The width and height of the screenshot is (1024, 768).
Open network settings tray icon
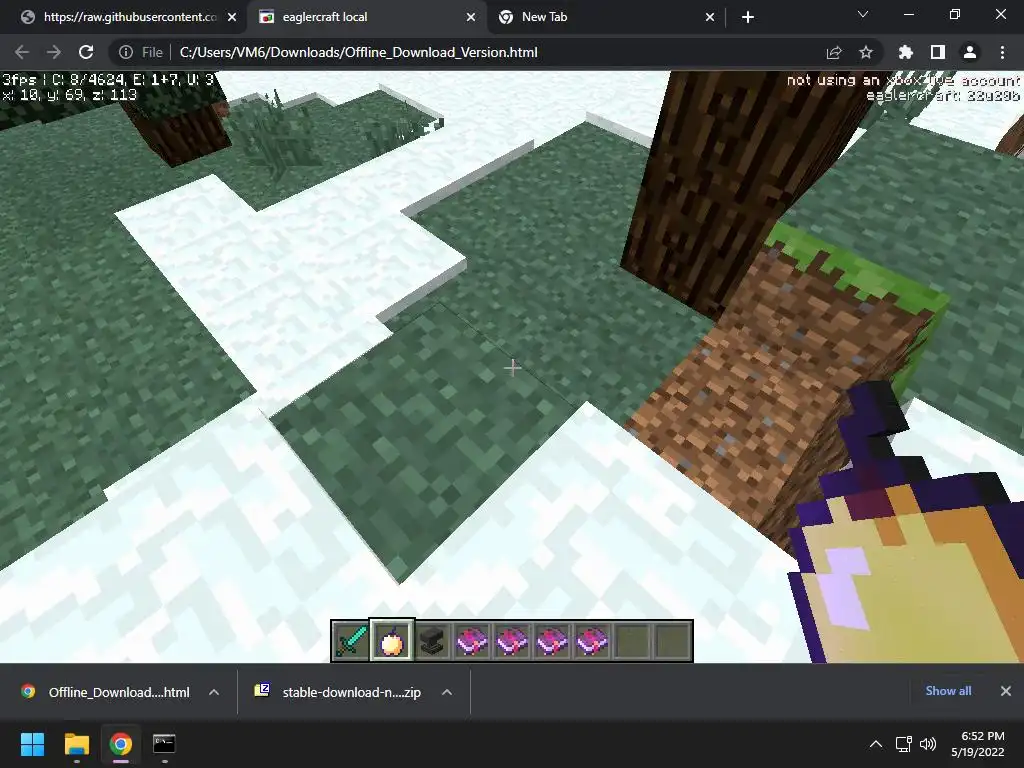point(904,744)
